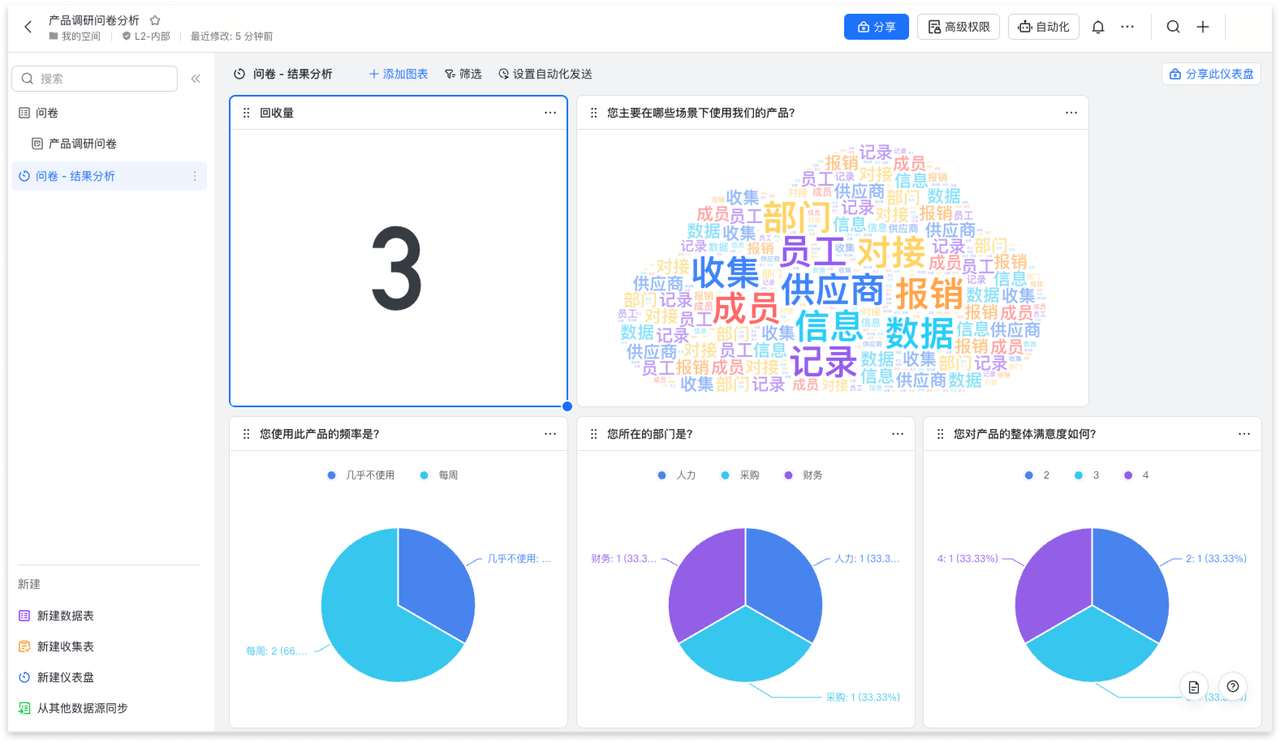Viewport: 1280px width, 743px height.
Task: Open the notification bell
Action: tap(1098, 27)
